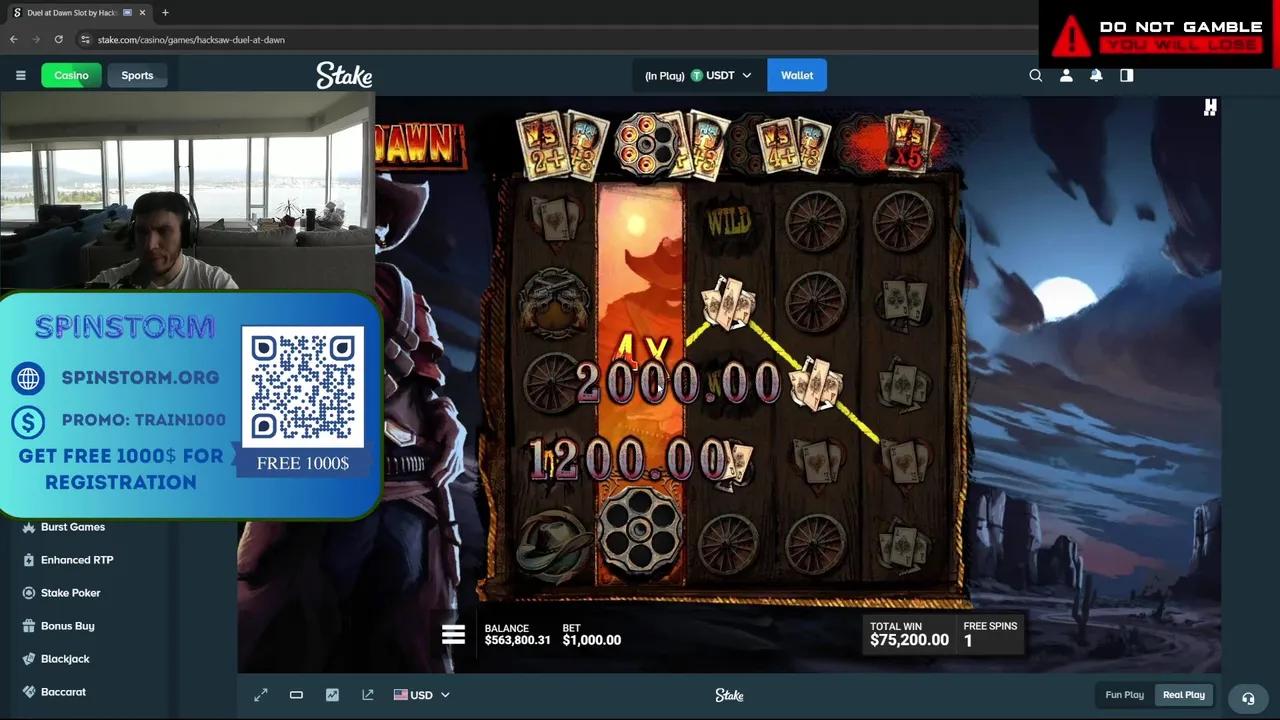This screenshot has height=720, width=1280.
Task: Open live support headset icon
Action: pyautogui.click(x=1248, y=698)
